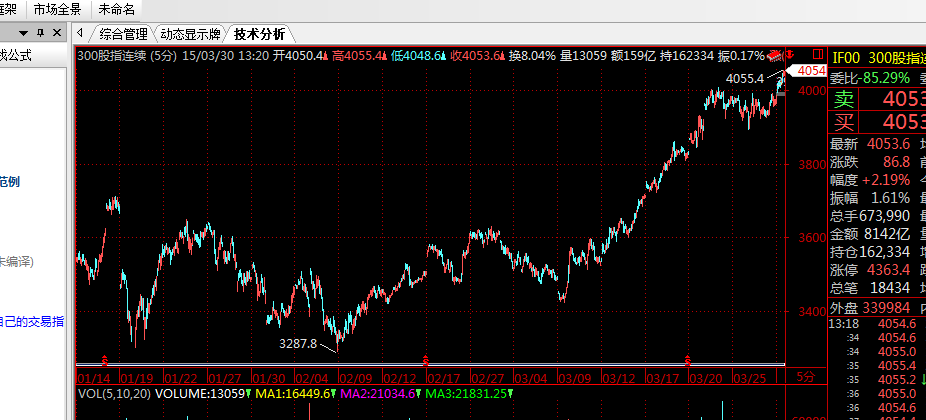Switch to the 动态显示牌 tab

tap(190, 34)
